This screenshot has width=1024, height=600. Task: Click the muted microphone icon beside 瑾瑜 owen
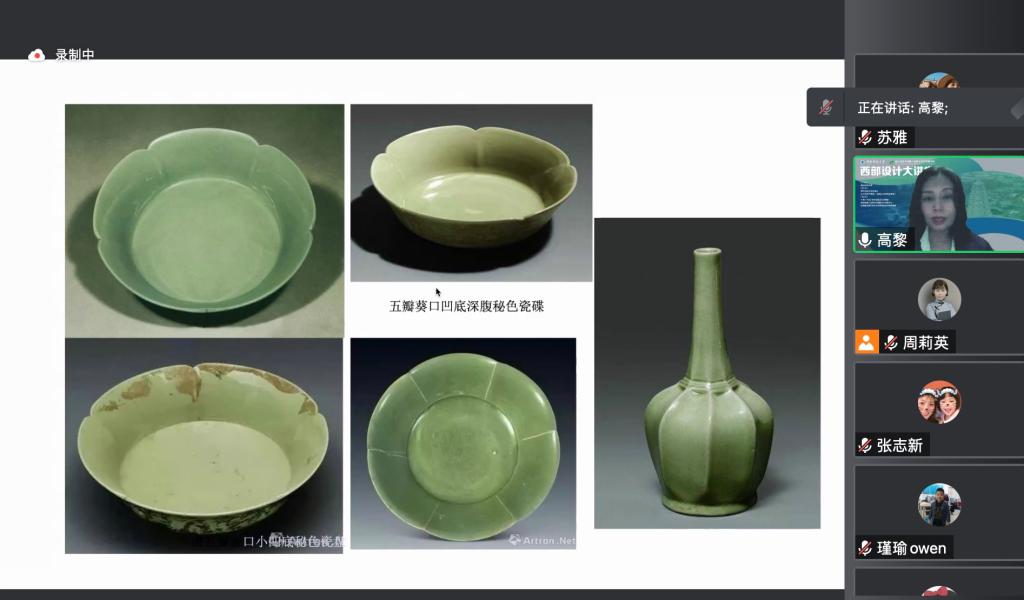(865, 548)
